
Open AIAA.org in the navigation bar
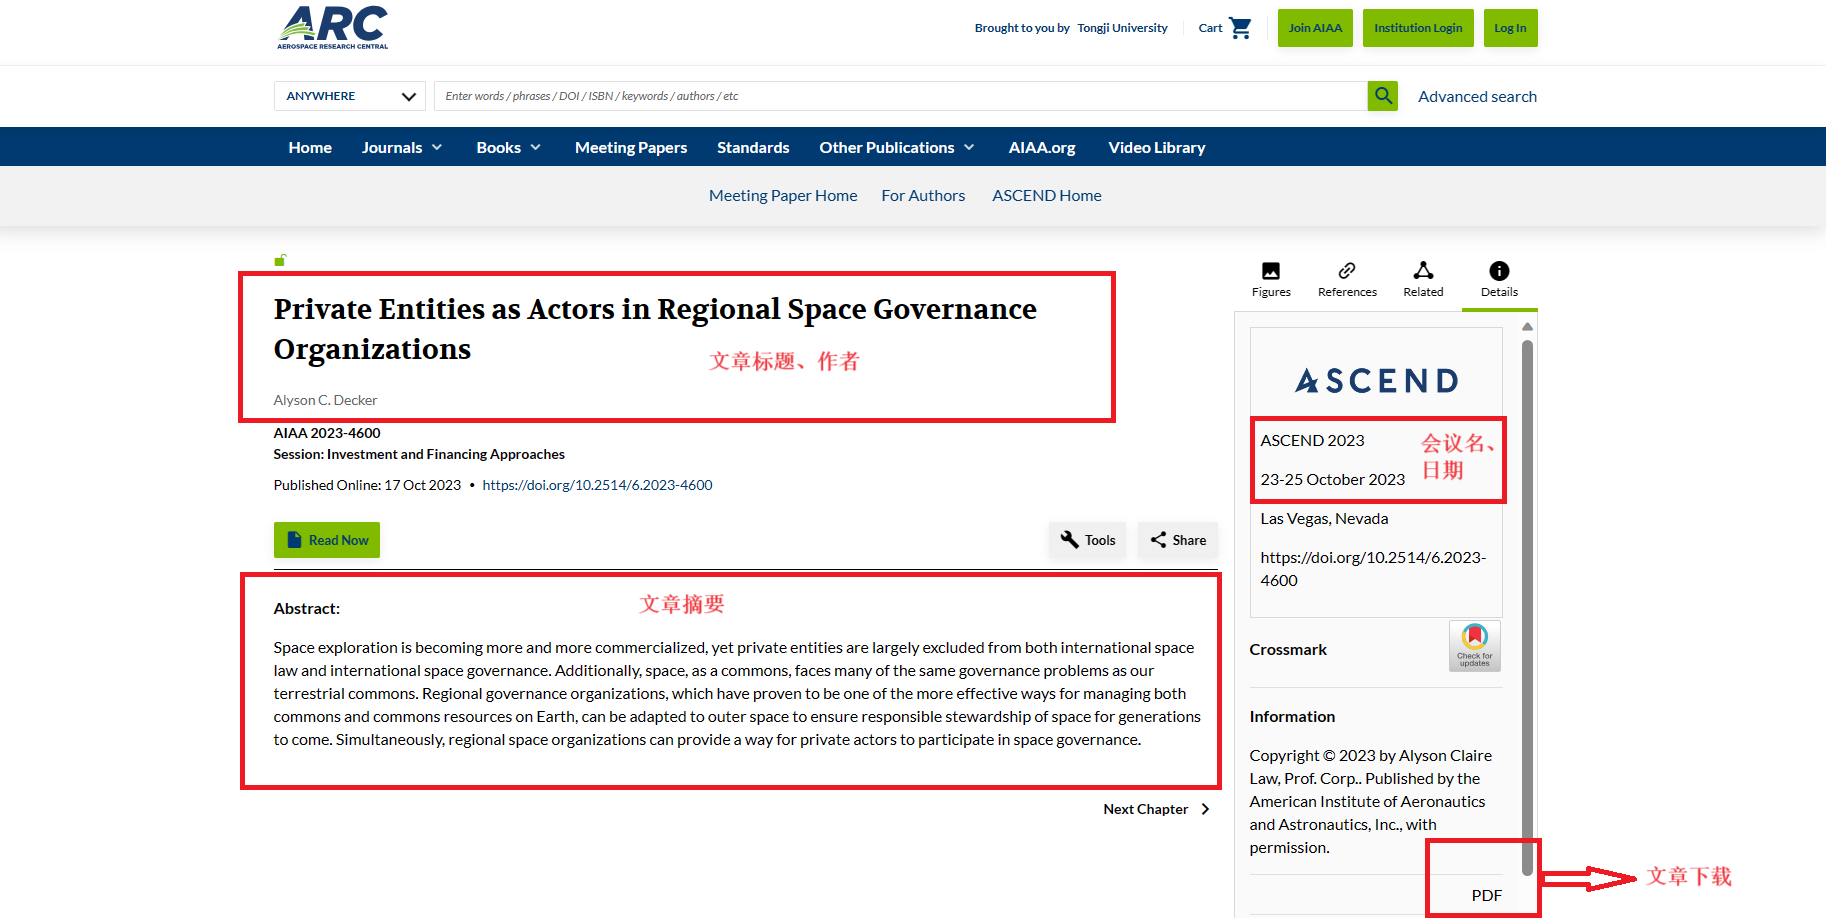[1042, 147]
